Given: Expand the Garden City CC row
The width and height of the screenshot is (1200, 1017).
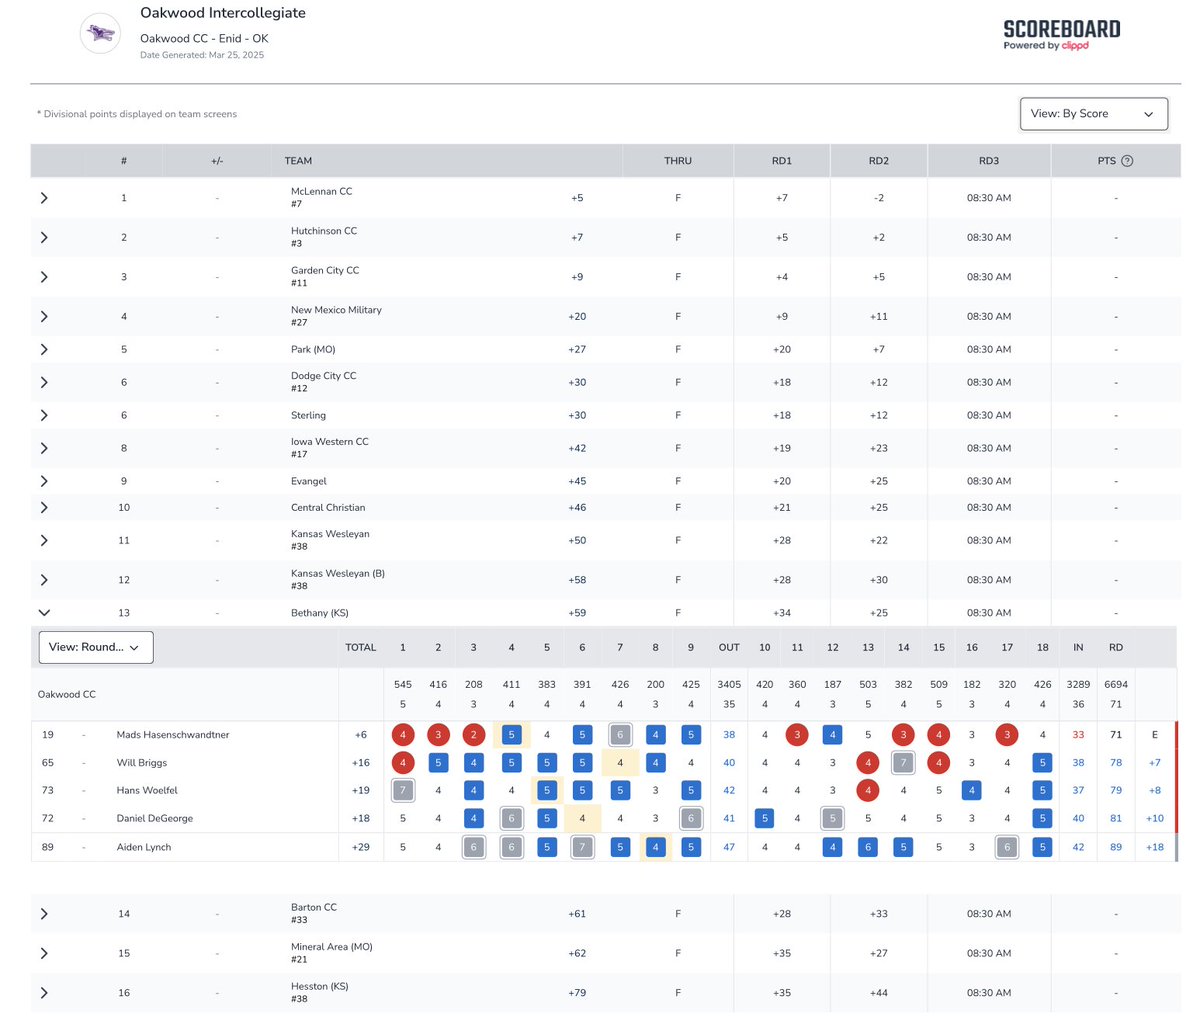Looking at the screenshot, I should [44, 277].
